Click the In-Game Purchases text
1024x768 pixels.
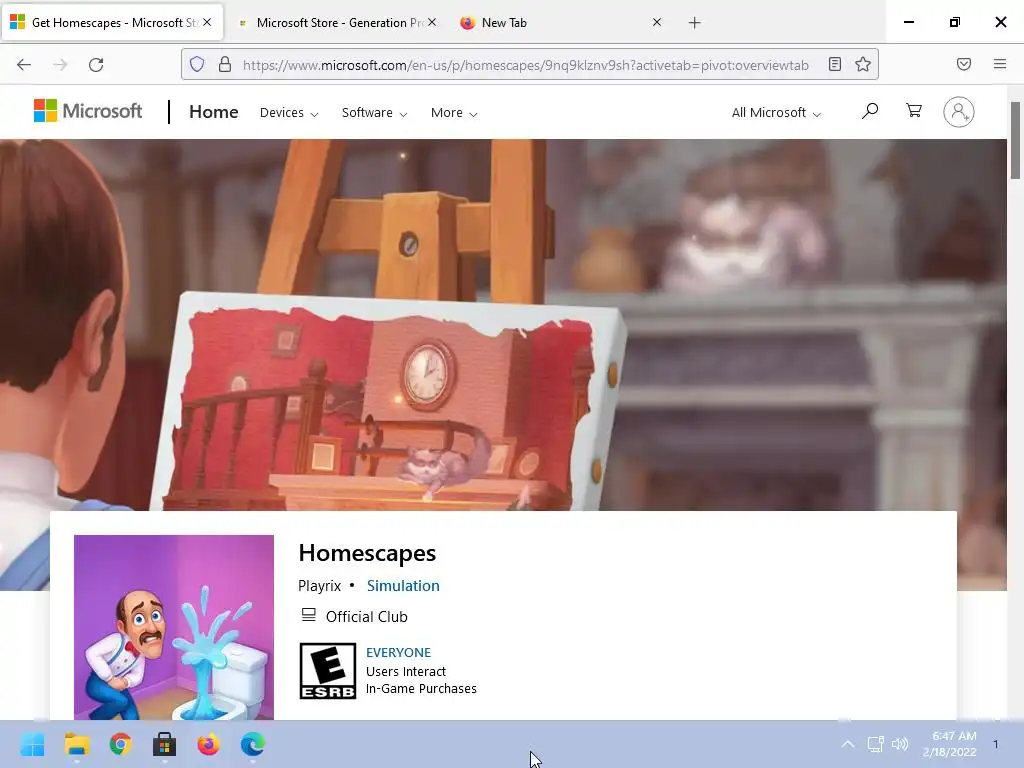(x=421, y=688)
